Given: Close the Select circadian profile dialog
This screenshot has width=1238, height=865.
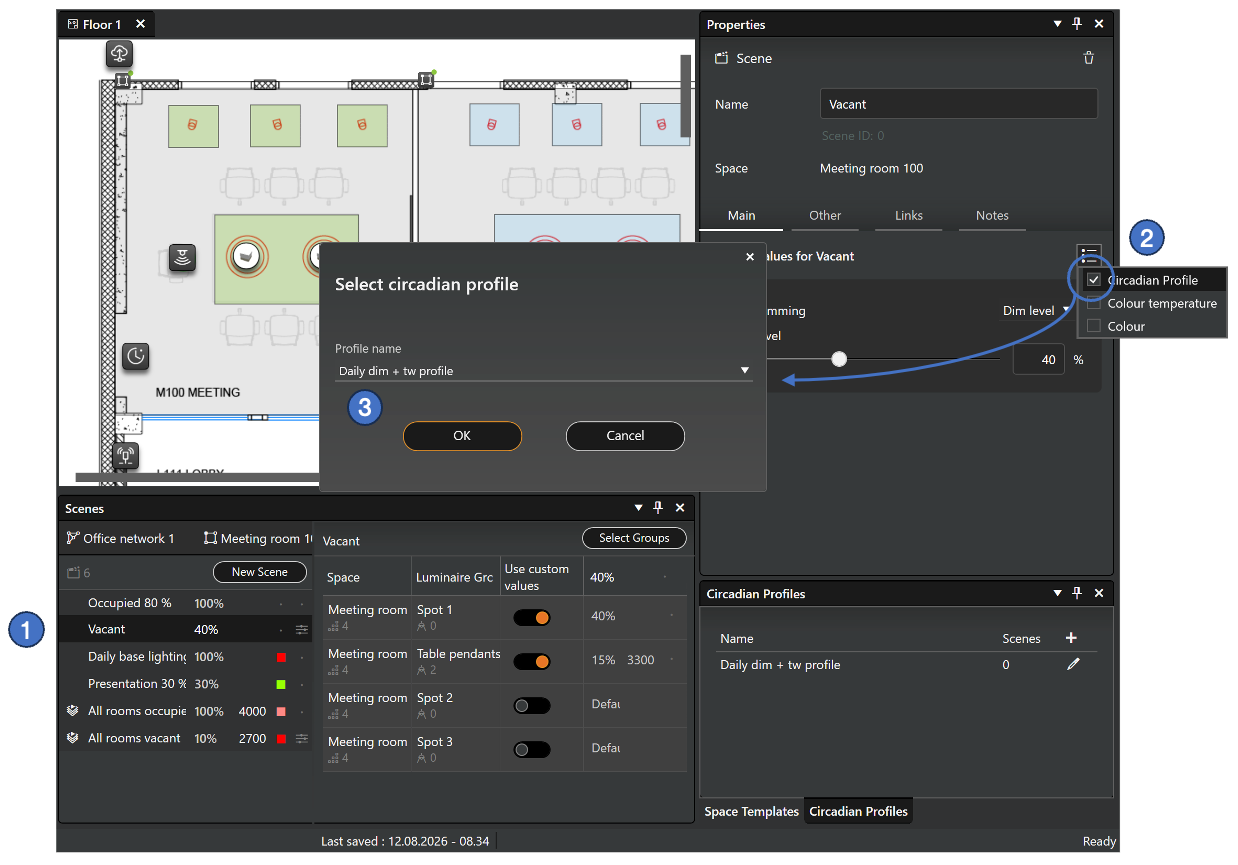Looking at the screenshot, I should tap(750, 257).
